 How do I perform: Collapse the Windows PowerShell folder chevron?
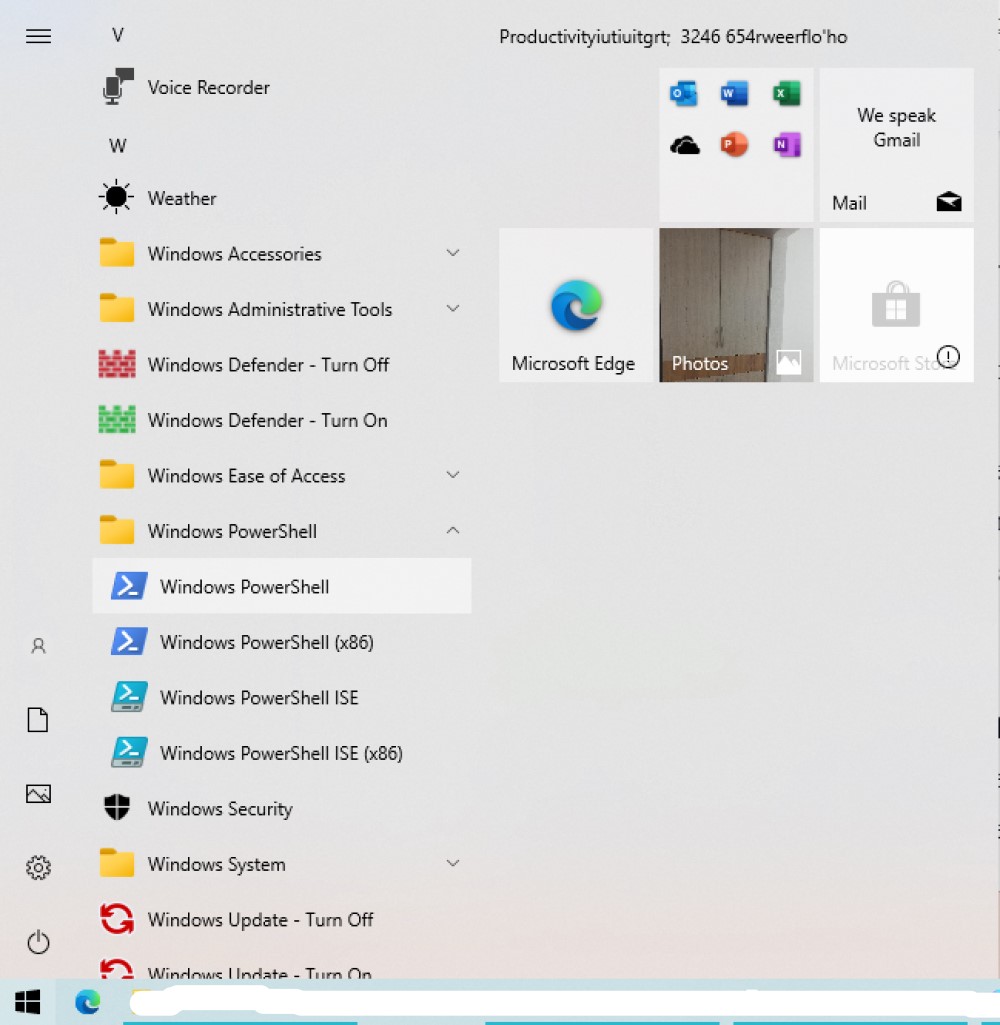[x=452, y=530]
